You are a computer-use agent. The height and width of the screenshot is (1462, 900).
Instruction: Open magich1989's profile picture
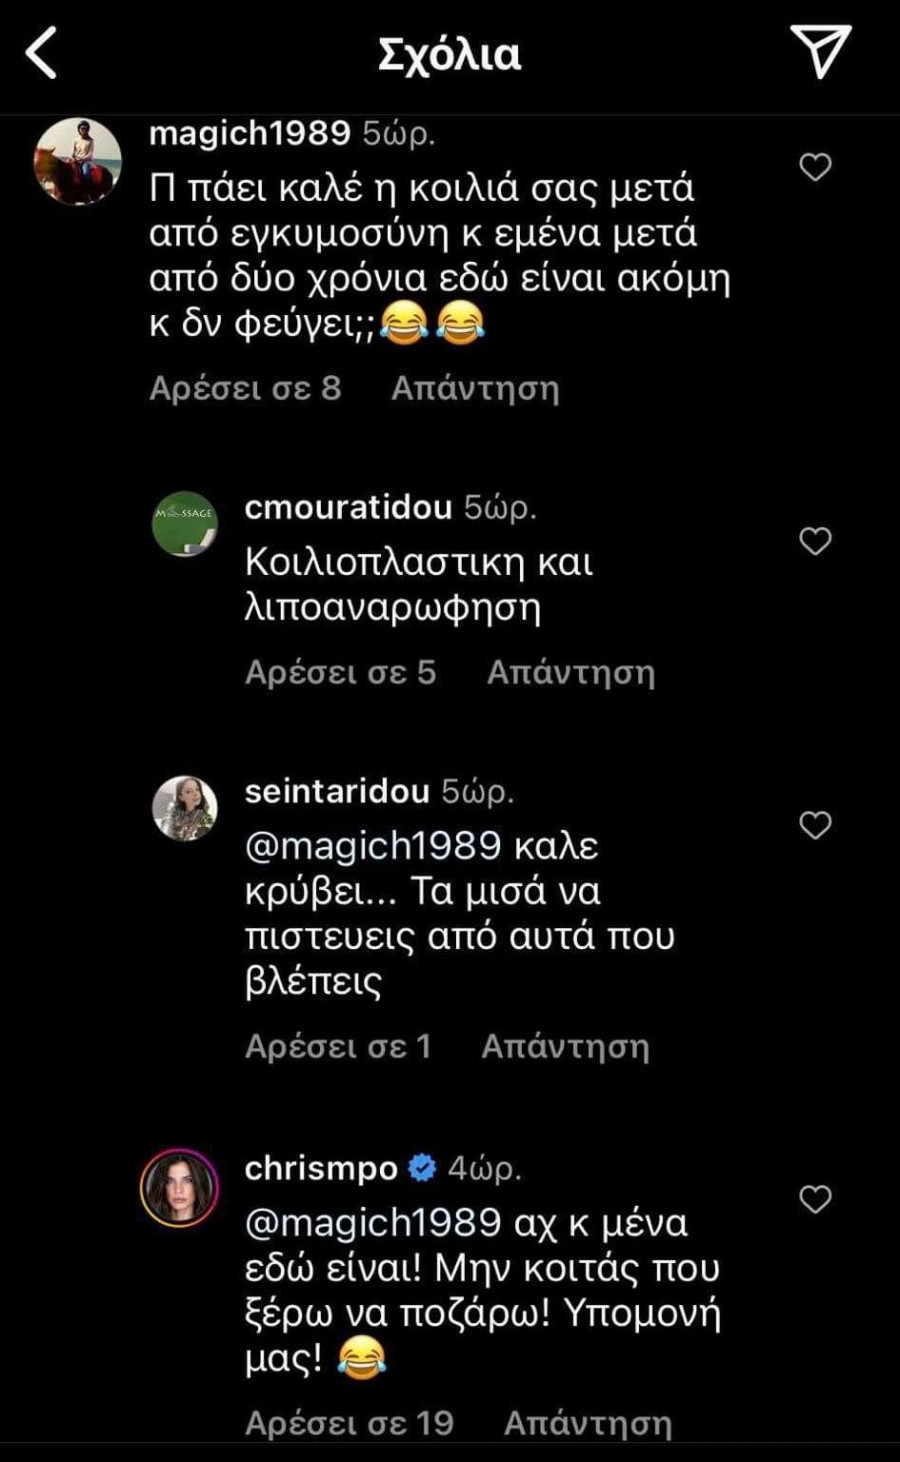[78, 161]
